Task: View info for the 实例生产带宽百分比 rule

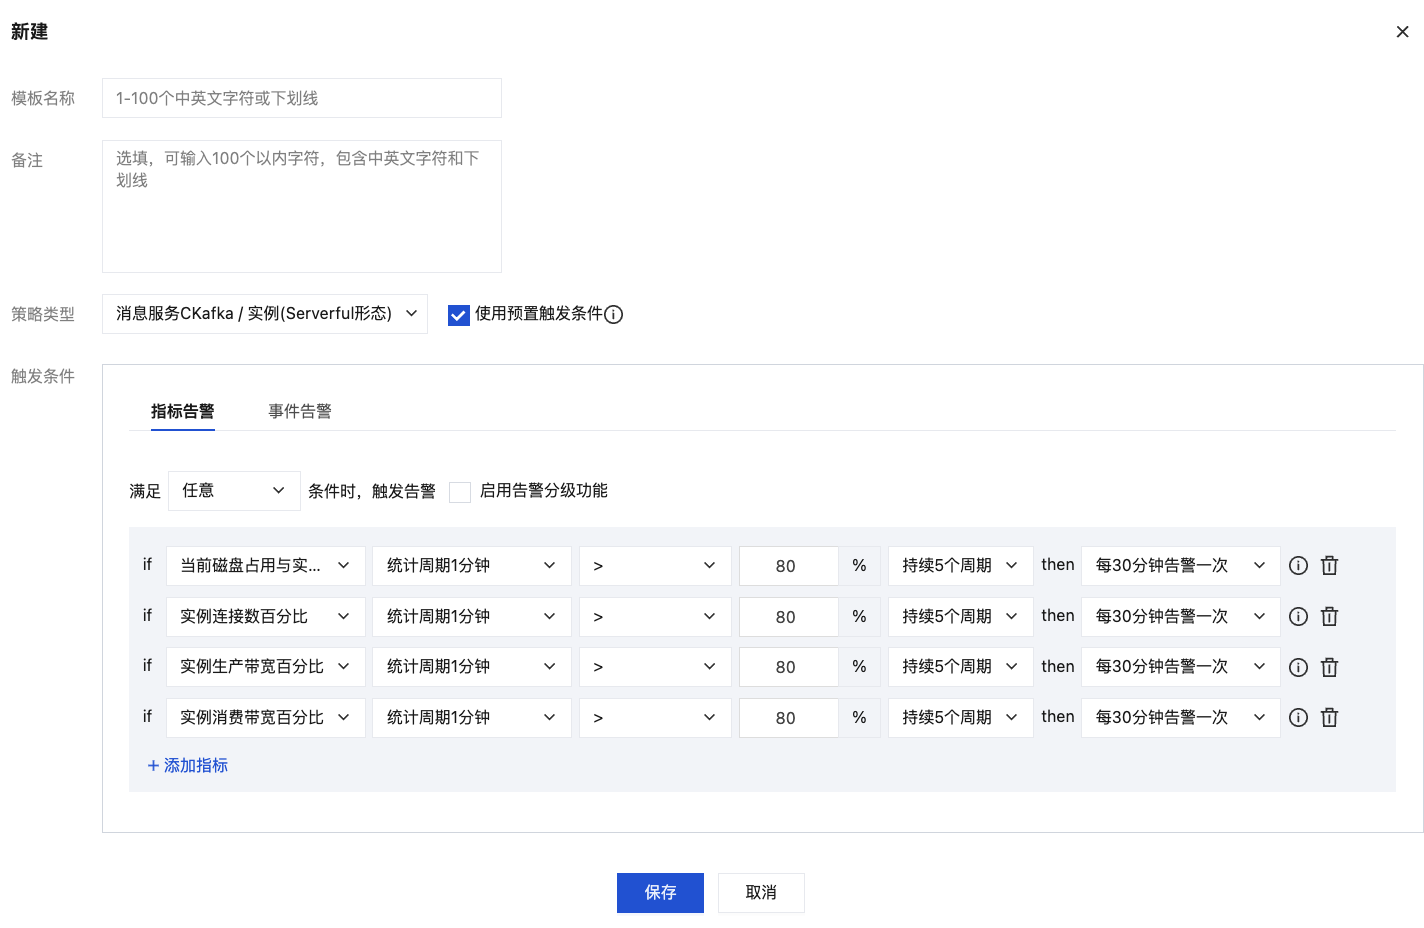Action: click(x=1298, y=667)
